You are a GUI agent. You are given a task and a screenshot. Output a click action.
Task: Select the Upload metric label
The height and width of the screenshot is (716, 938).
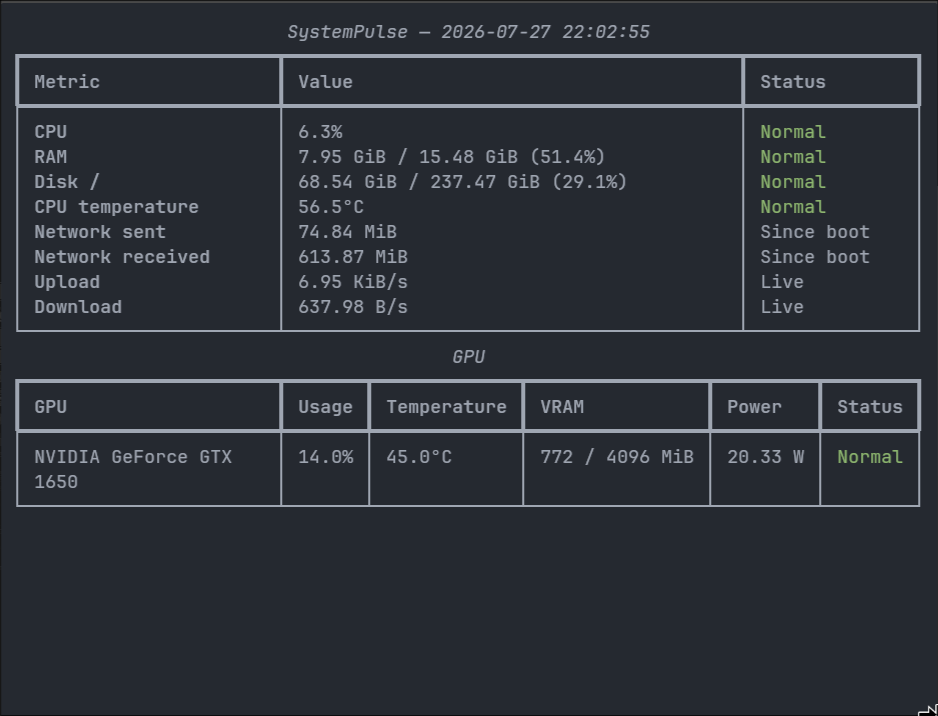point(67,282)
